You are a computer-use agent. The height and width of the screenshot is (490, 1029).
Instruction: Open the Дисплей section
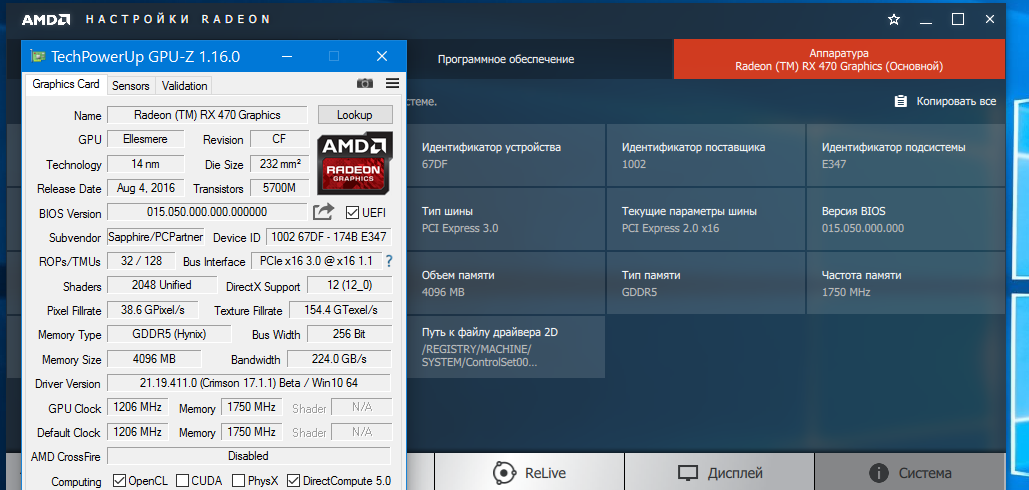719,472
